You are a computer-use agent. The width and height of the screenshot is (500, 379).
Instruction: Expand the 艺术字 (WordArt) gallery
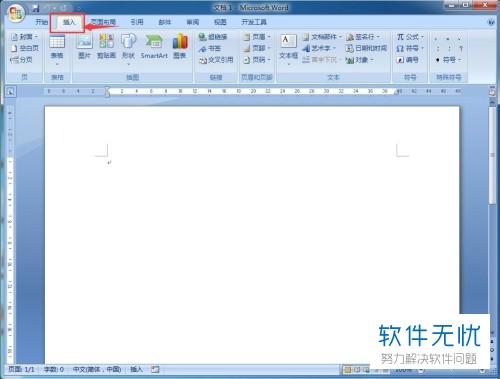pyautogui.click(x=319, y=48)
